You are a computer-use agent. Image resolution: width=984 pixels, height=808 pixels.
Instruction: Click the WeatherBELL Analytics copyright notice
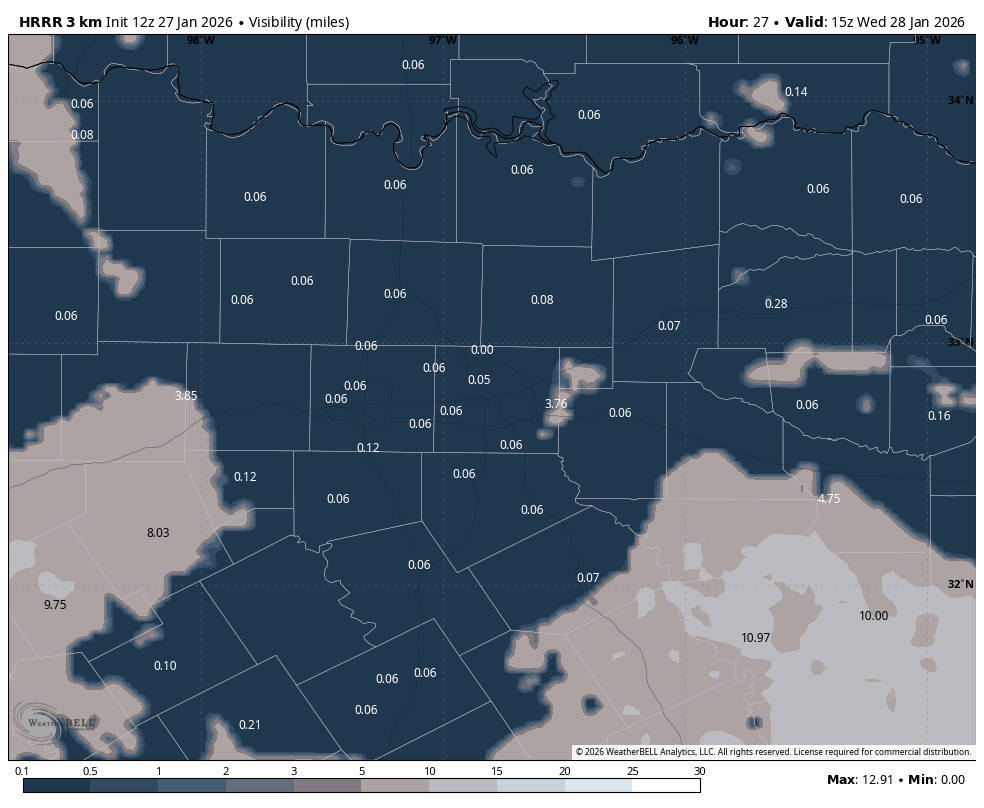[x=773, y=752]
